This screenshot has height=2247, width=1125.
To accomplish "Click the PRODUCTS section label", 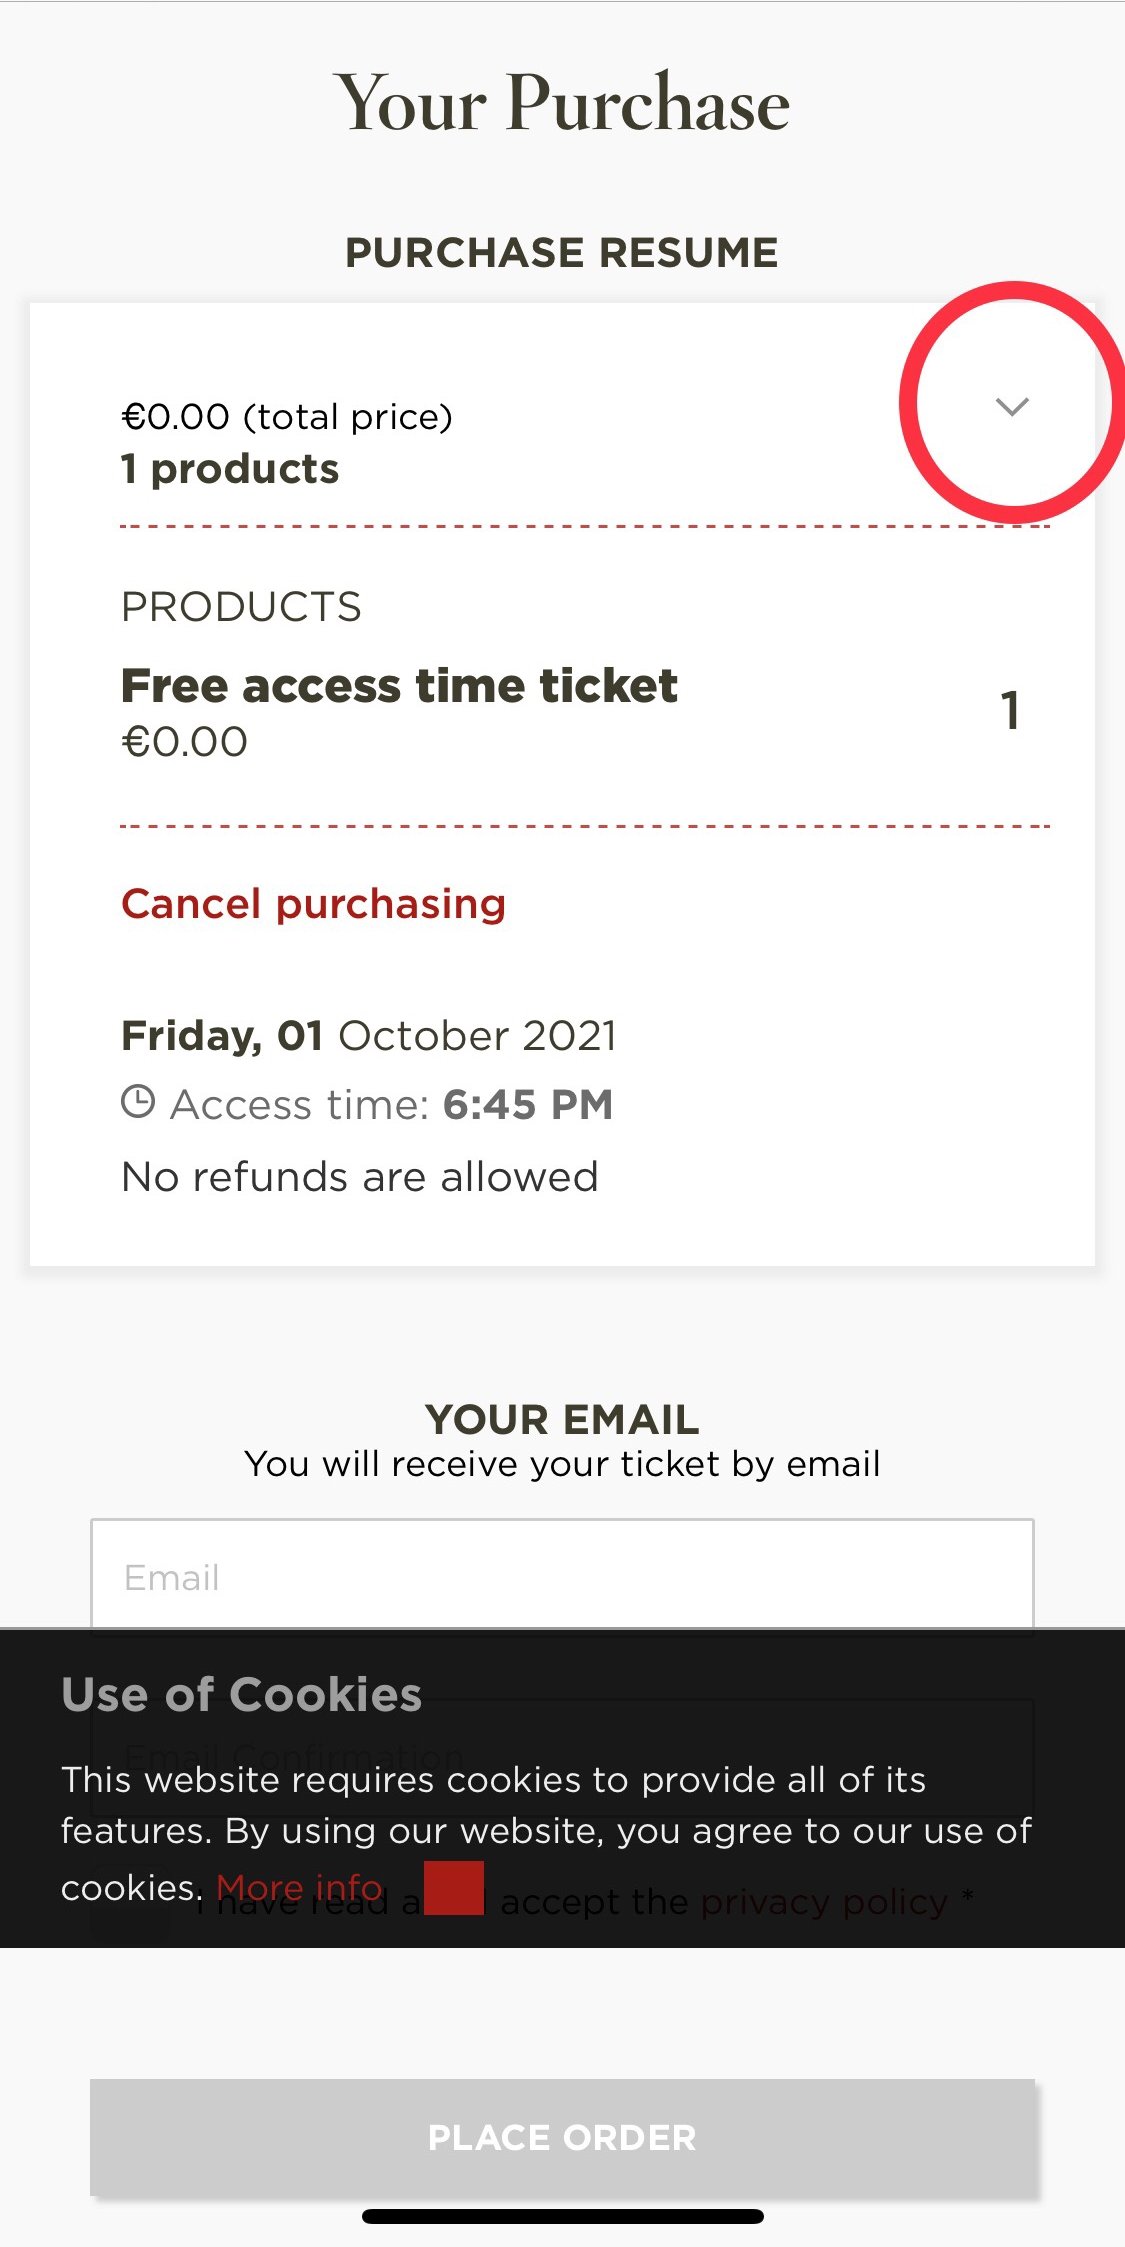I will (241, 607).
